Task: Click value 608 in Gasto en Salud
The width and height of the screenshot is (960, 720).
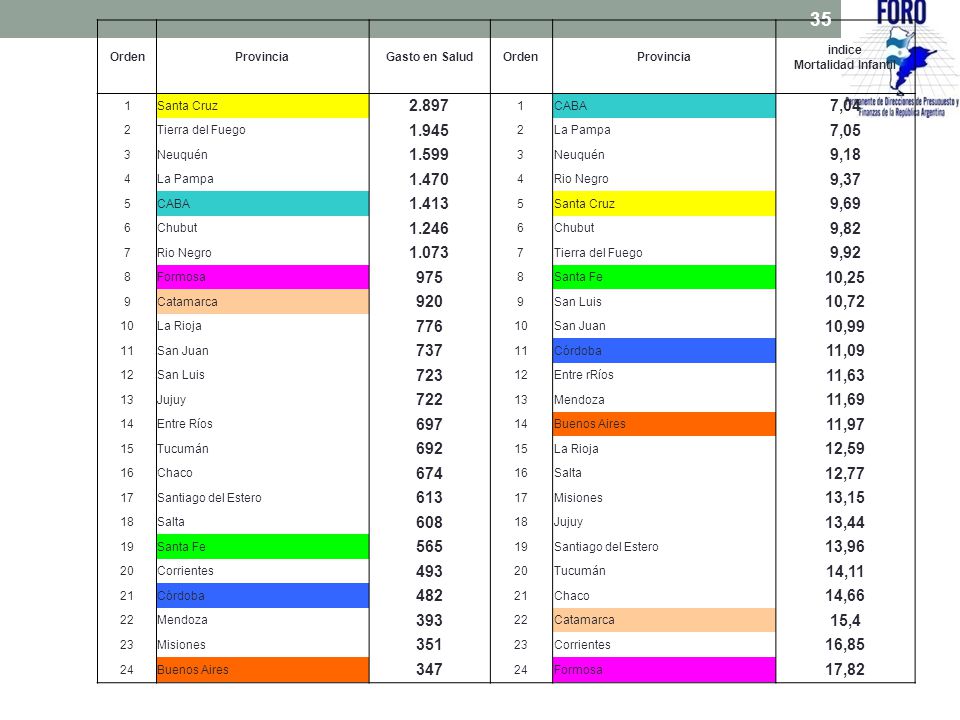Action: [x=429, y=522]
